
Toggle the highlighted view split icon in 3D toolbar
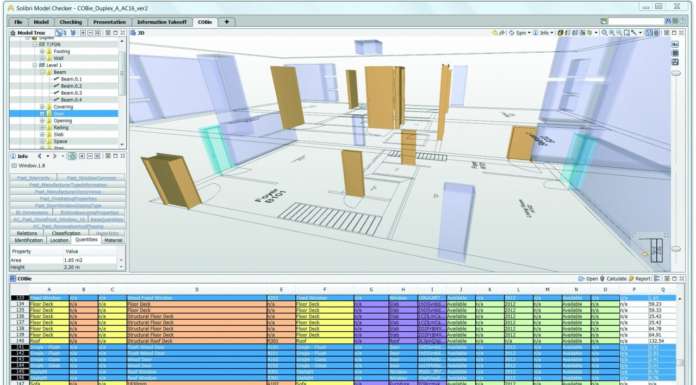pyautogui.click(x=649, y=33)
